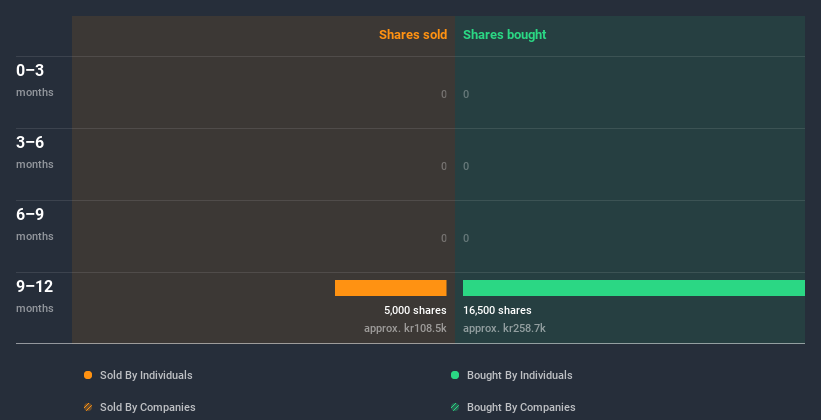Click the 3–6 months row label
Screen dimensions: 821x420
click(35, 152)
